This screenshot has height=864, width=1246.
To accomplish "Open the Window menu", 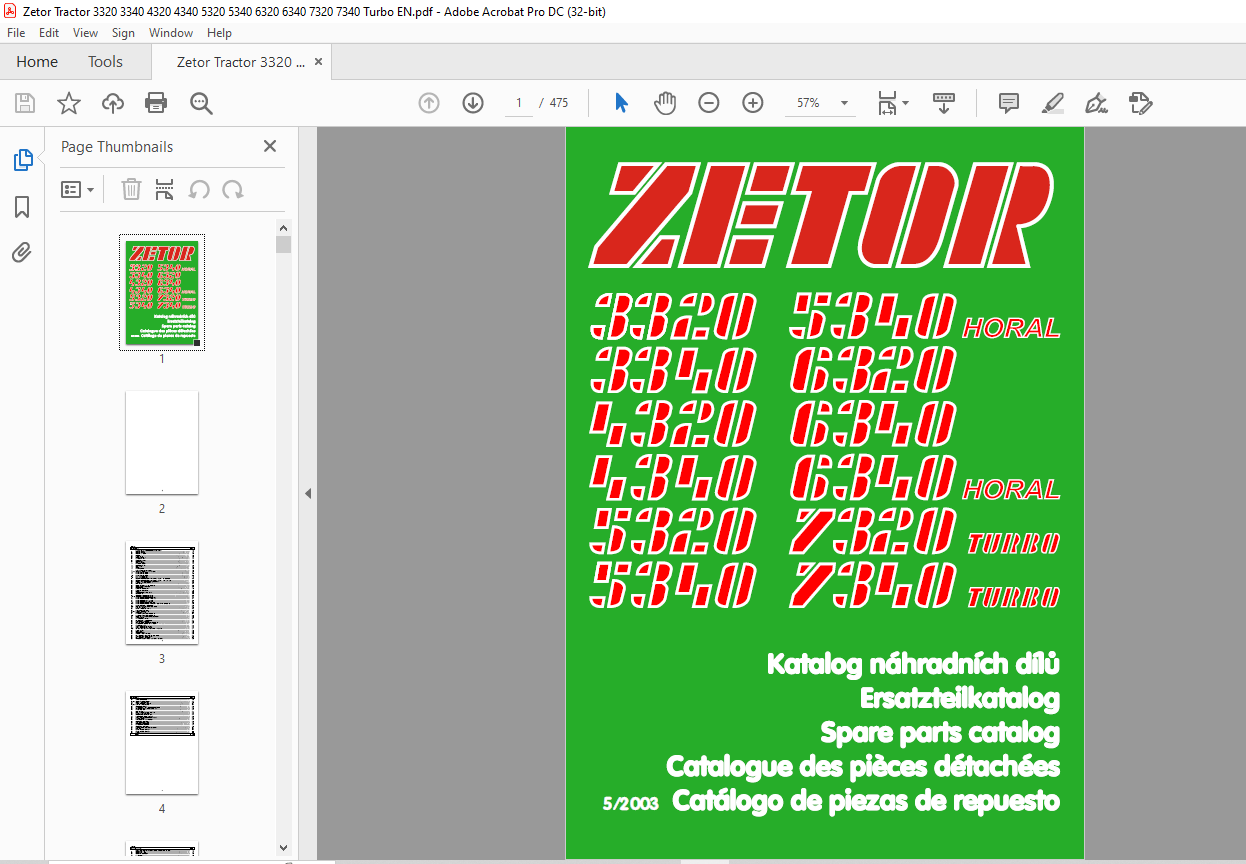I will point(171,33).
